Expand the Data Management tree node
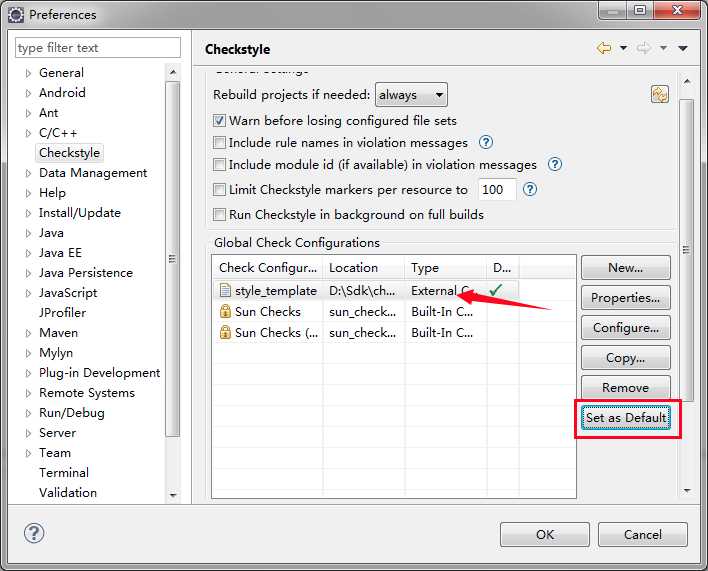Screen dimensions: 708x571 [x=28, y=173]
